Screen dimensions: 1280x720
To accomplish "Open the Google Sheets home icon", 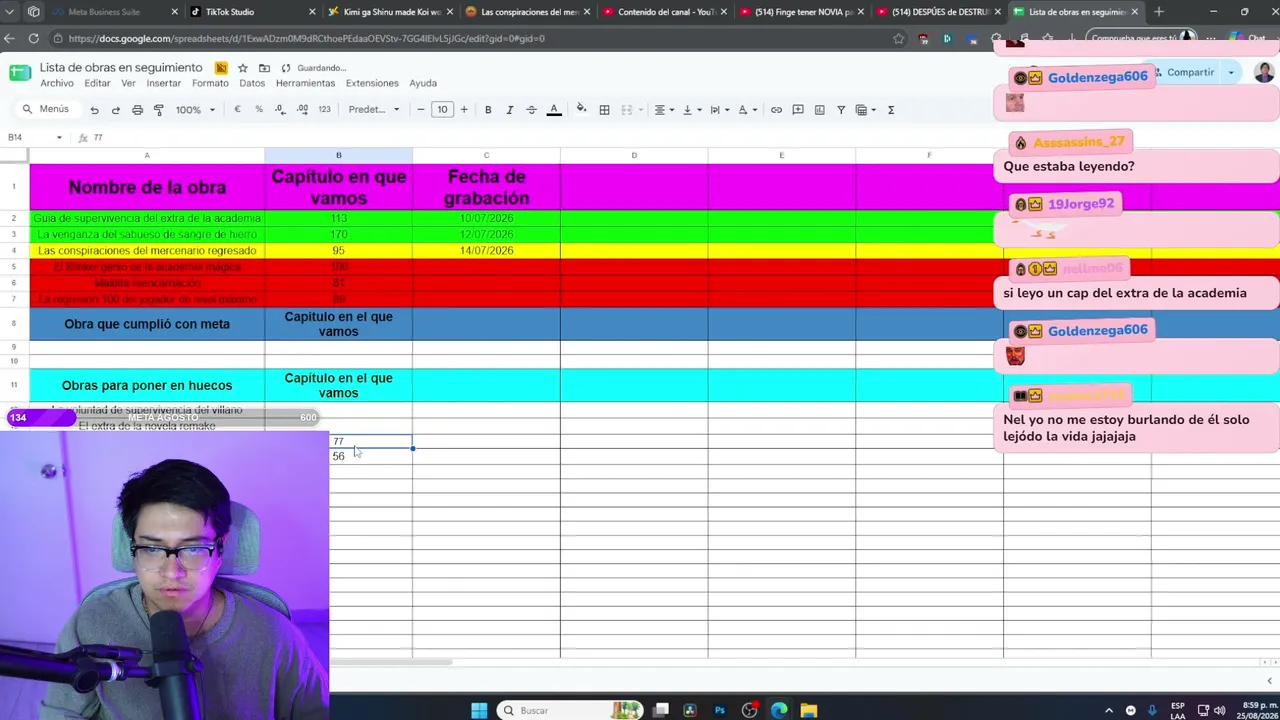I will (x=20, y=73).
